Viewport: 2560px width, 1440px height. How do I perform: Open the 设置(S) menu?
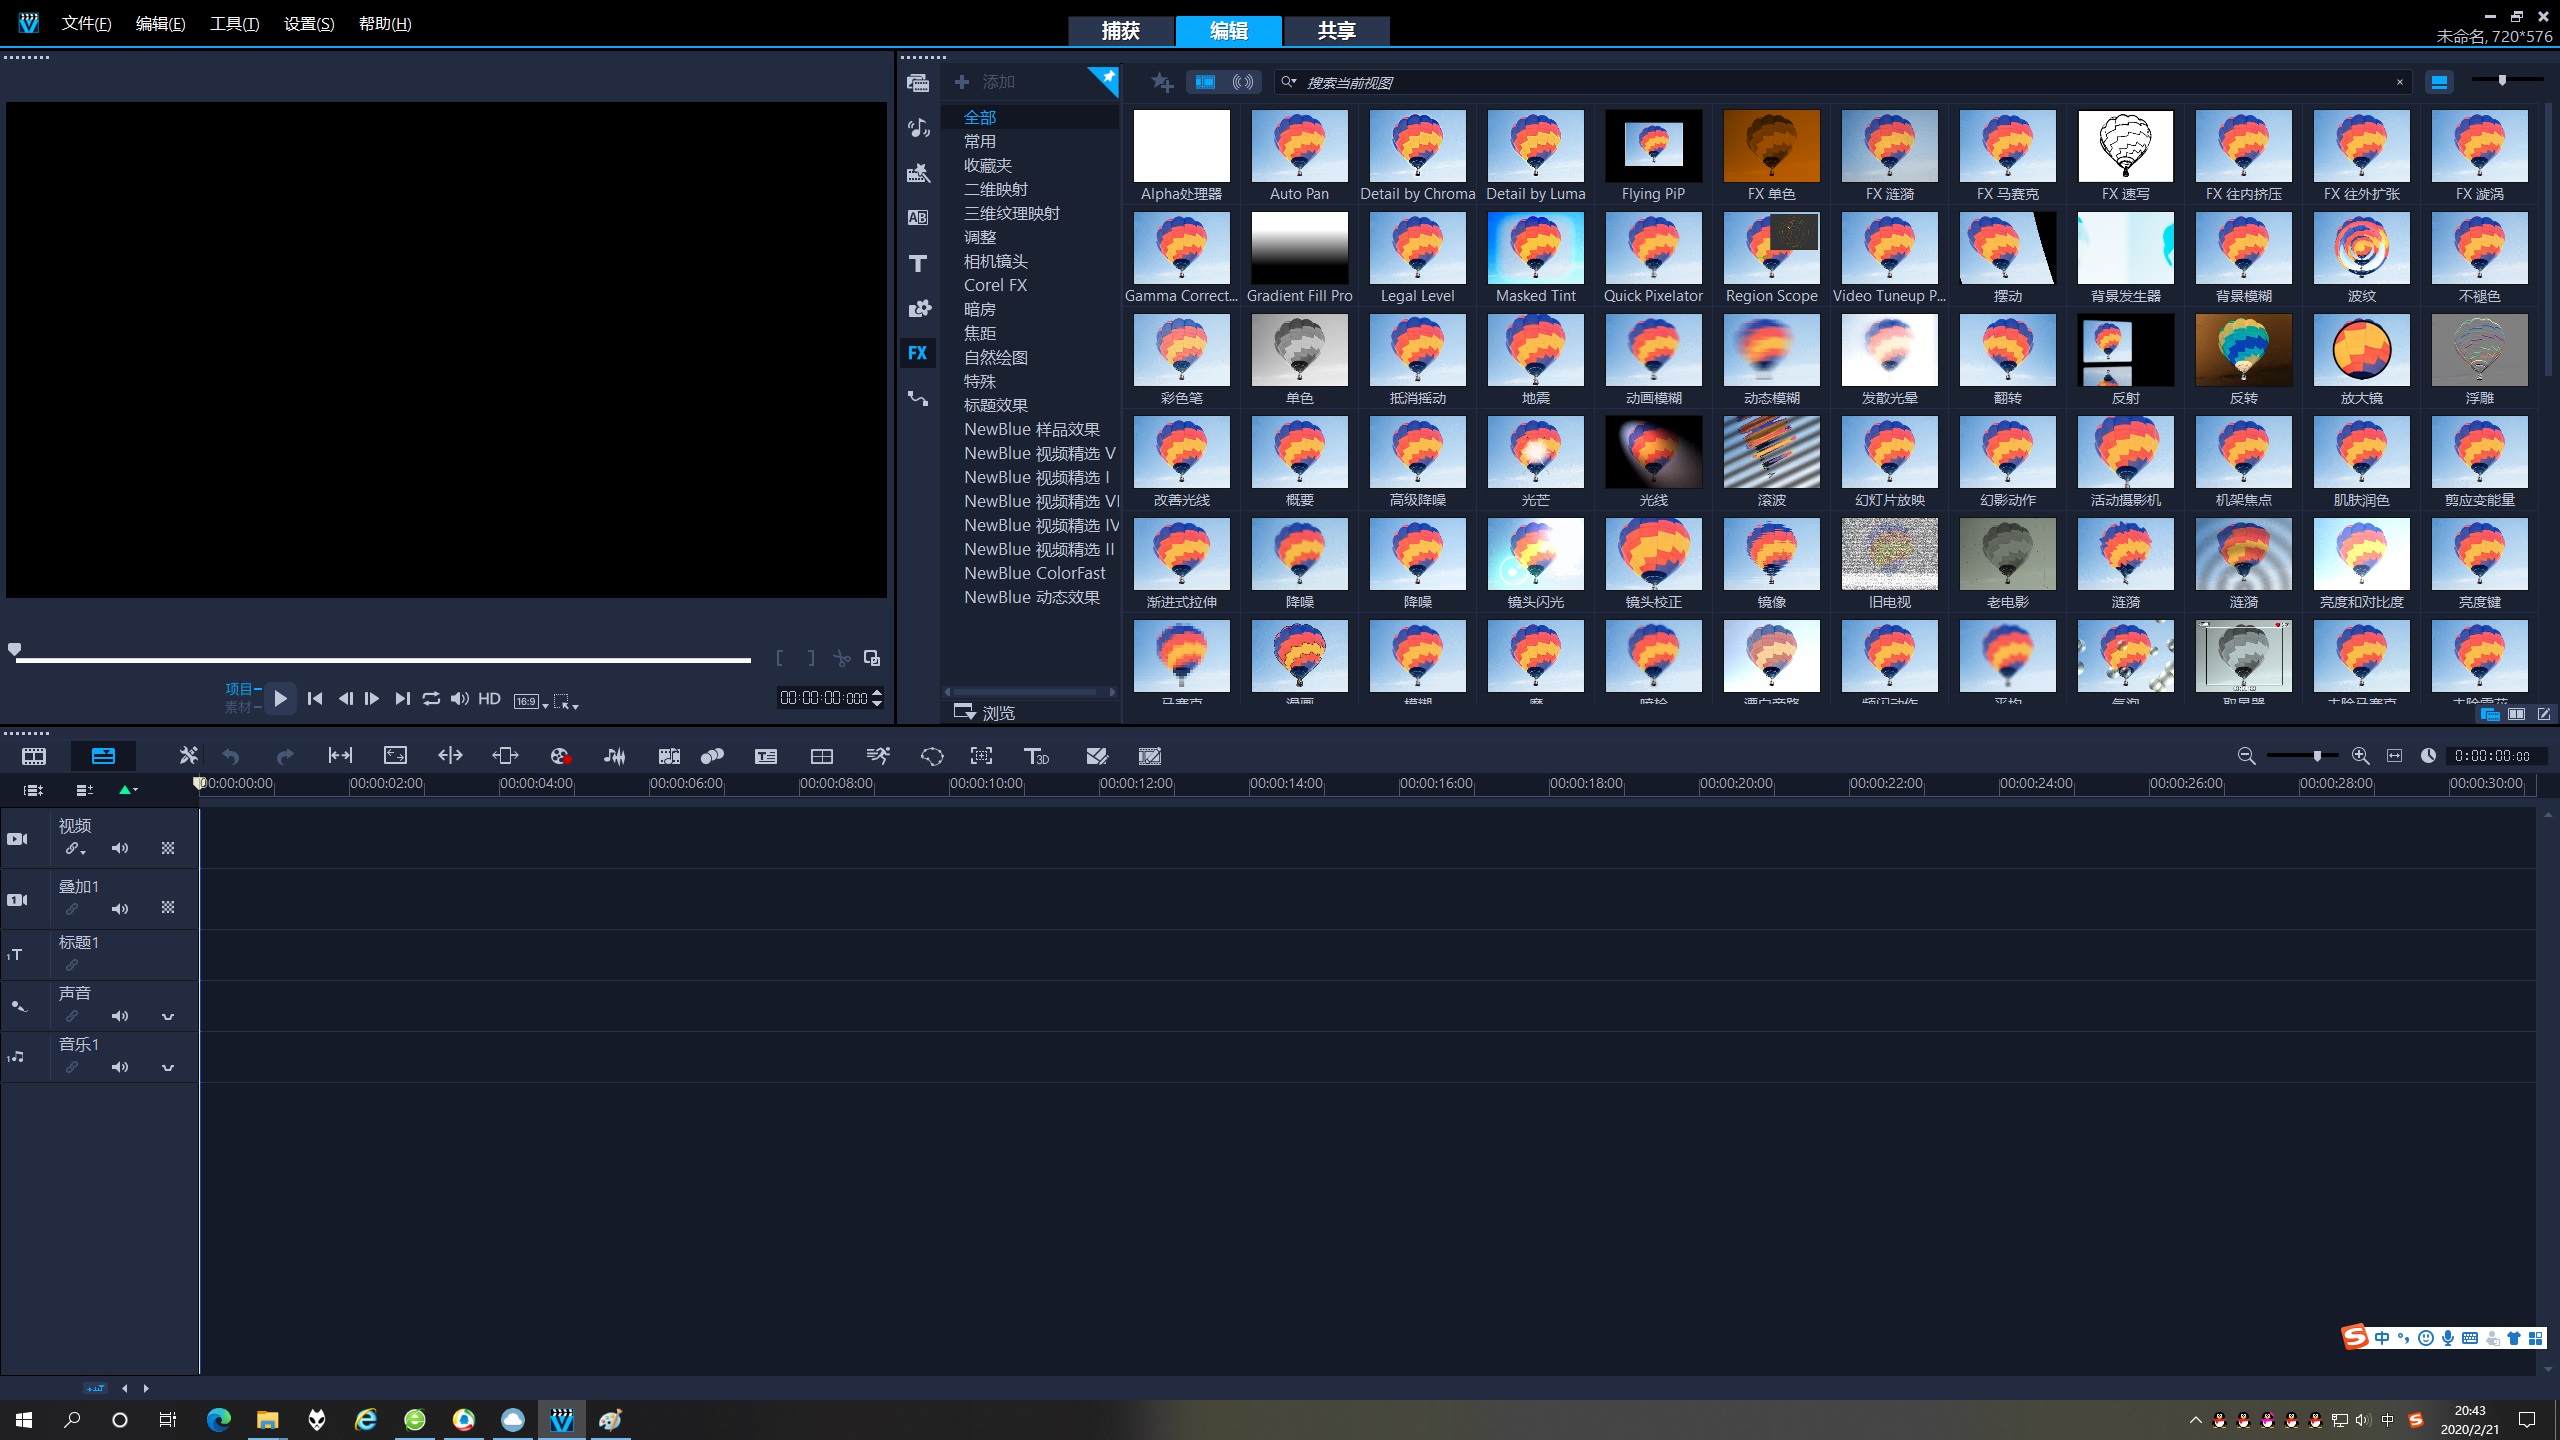[309, 24]
